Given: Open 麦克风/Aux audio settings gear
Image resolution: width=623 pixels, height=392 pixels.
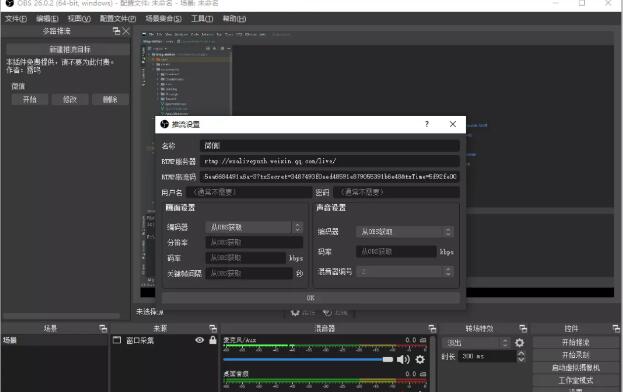Looking at the screenshot, I should 420,359.
